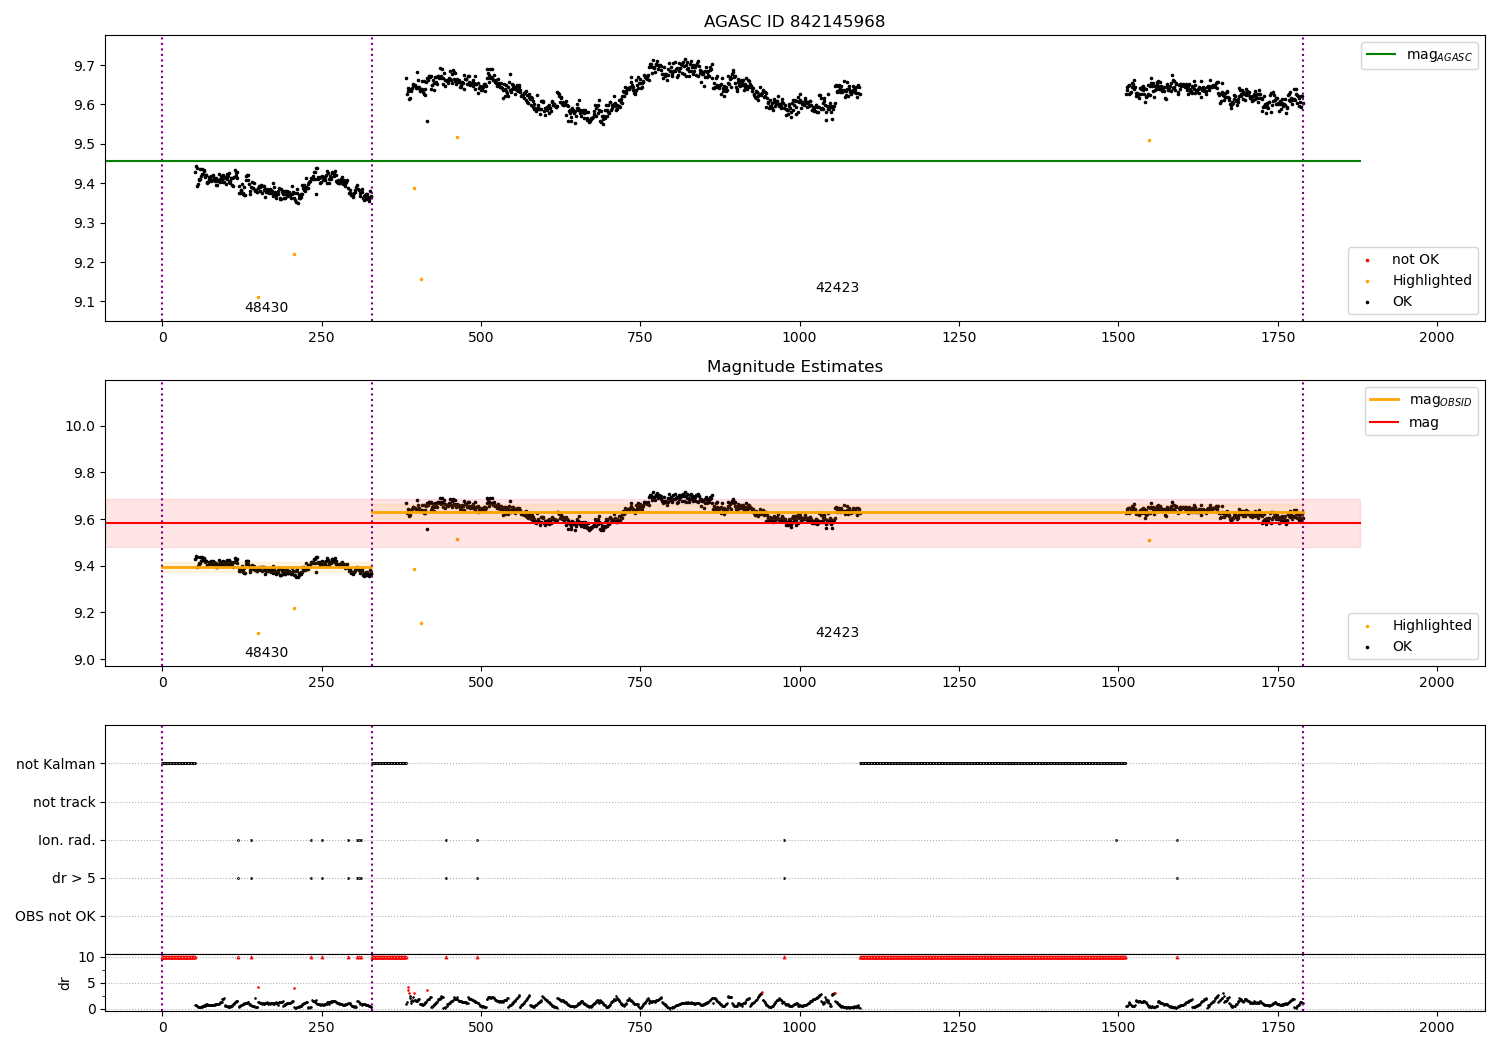Image resolution: width=1500 pixels, height=1050 pixels.
Task: Click the 'not Kalman' row label
Action: pyautogui.click(x=56, y=765)
